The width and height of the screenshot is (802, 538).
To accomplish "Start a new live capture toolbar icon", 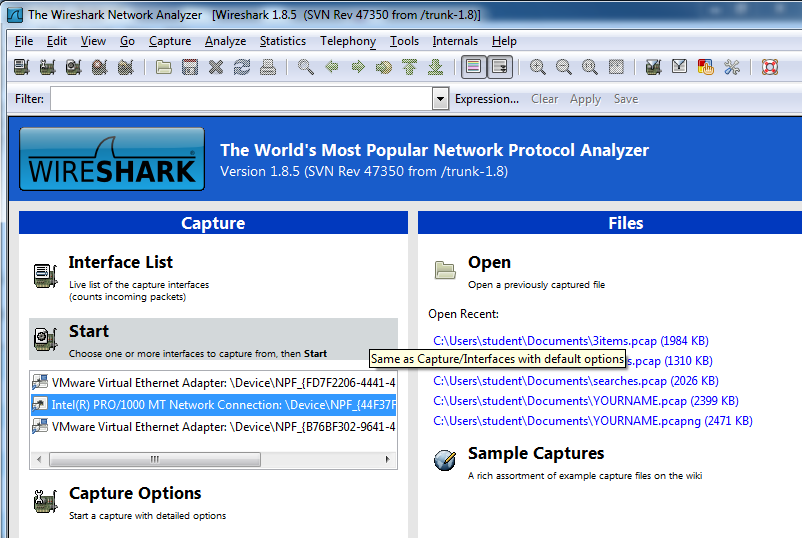I will [74, 67].
